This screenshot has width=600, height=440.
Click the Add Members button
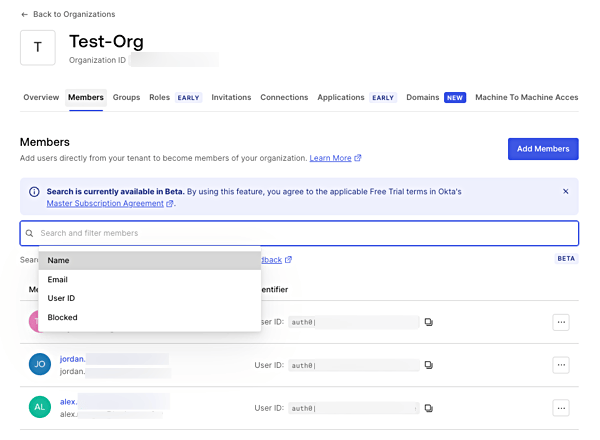(543, 149)
